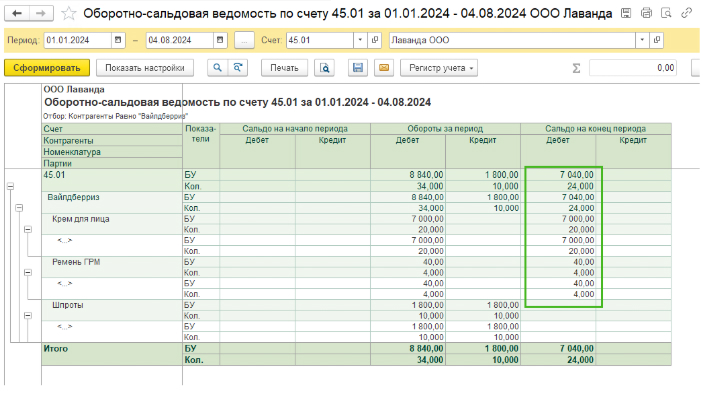This screenshot has height=393, width=703.
Task: Save report with the floppy disk icon
Action: [358, 68]
